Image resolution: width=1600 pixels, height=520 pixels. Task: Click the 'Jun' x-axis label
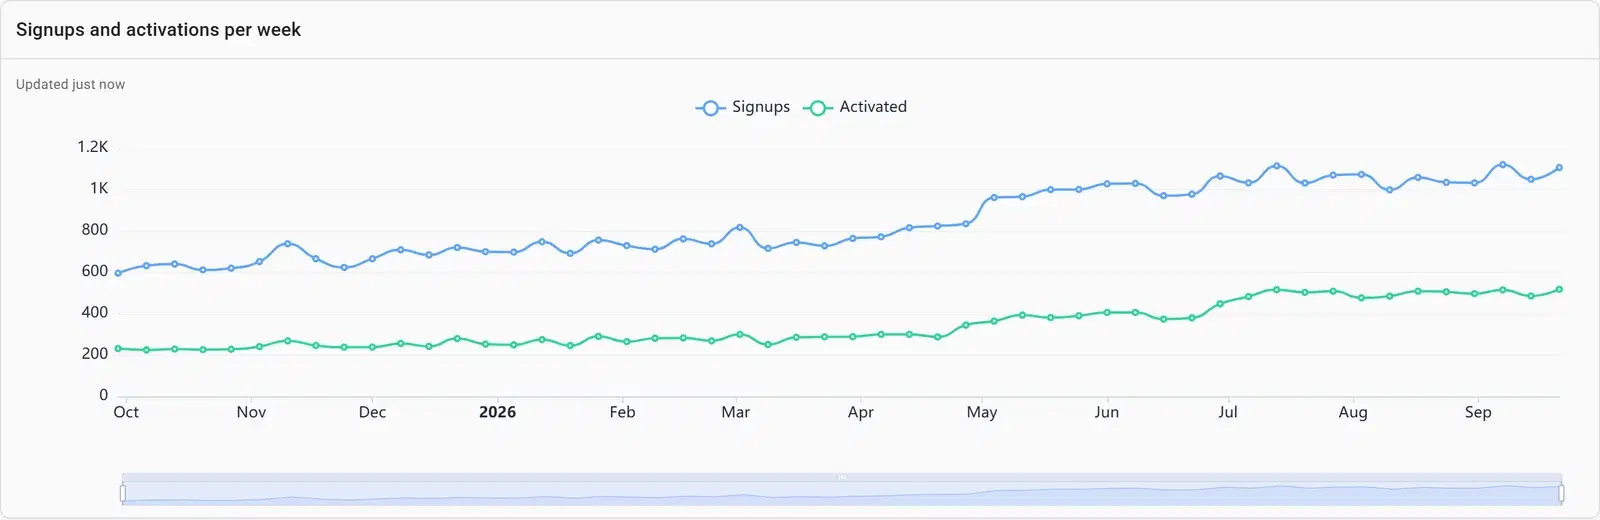tap(1106, 412)
